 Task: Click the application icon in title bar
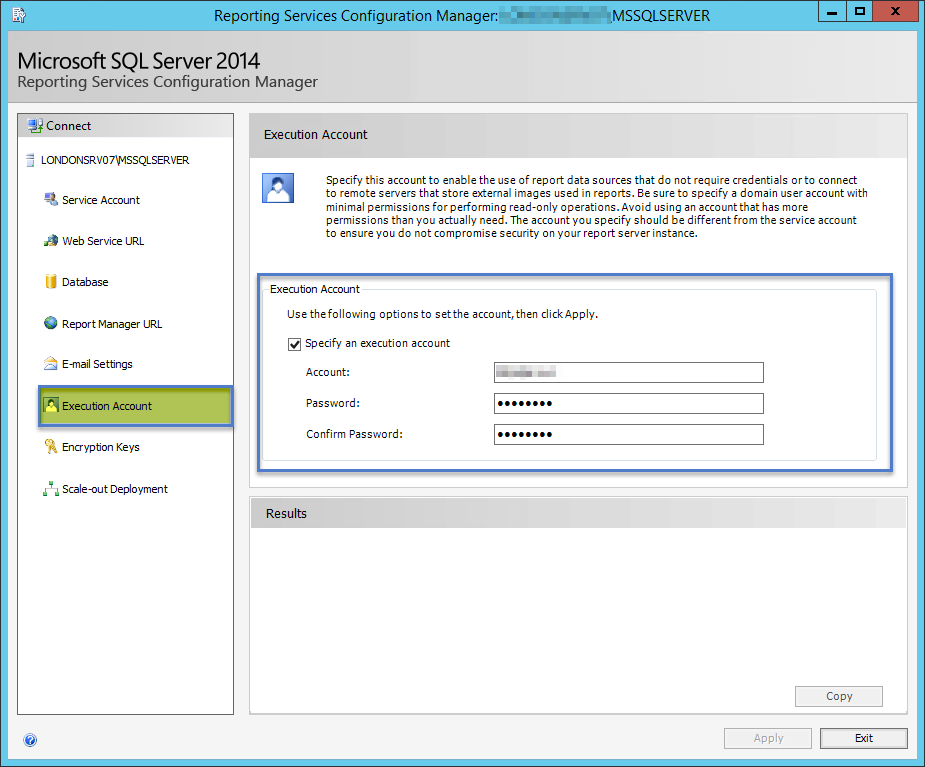[18, 15]
